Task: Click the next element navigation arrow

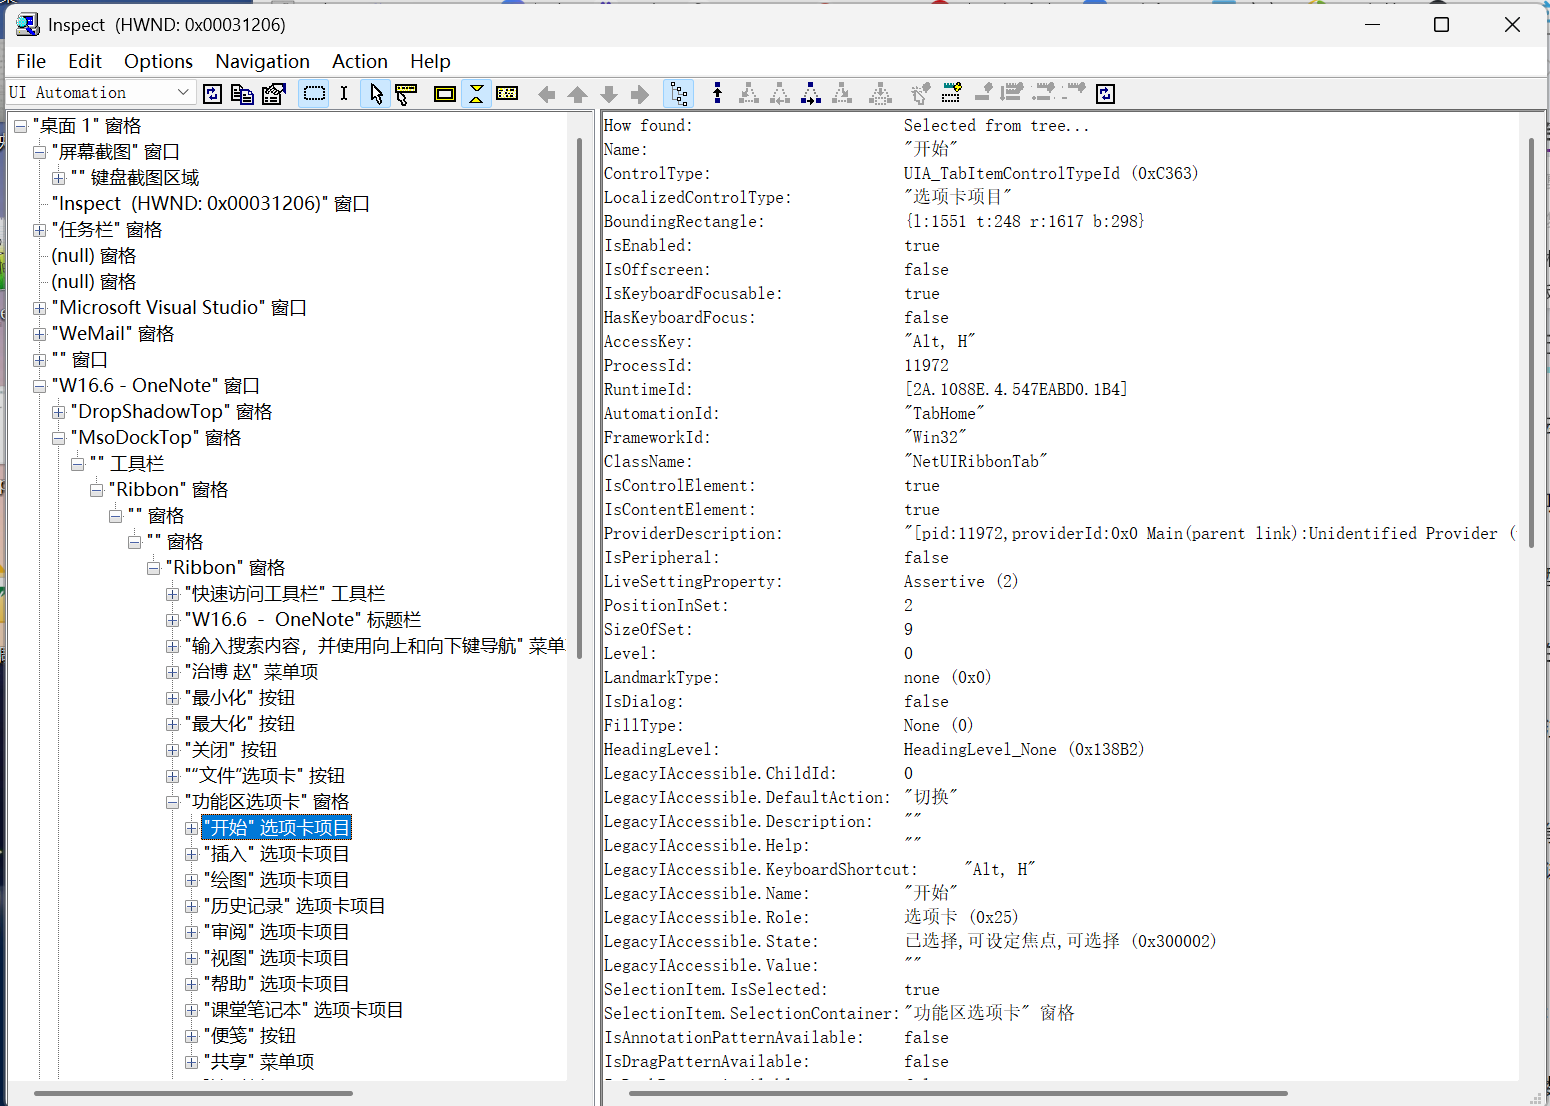Action: (640, 93)
